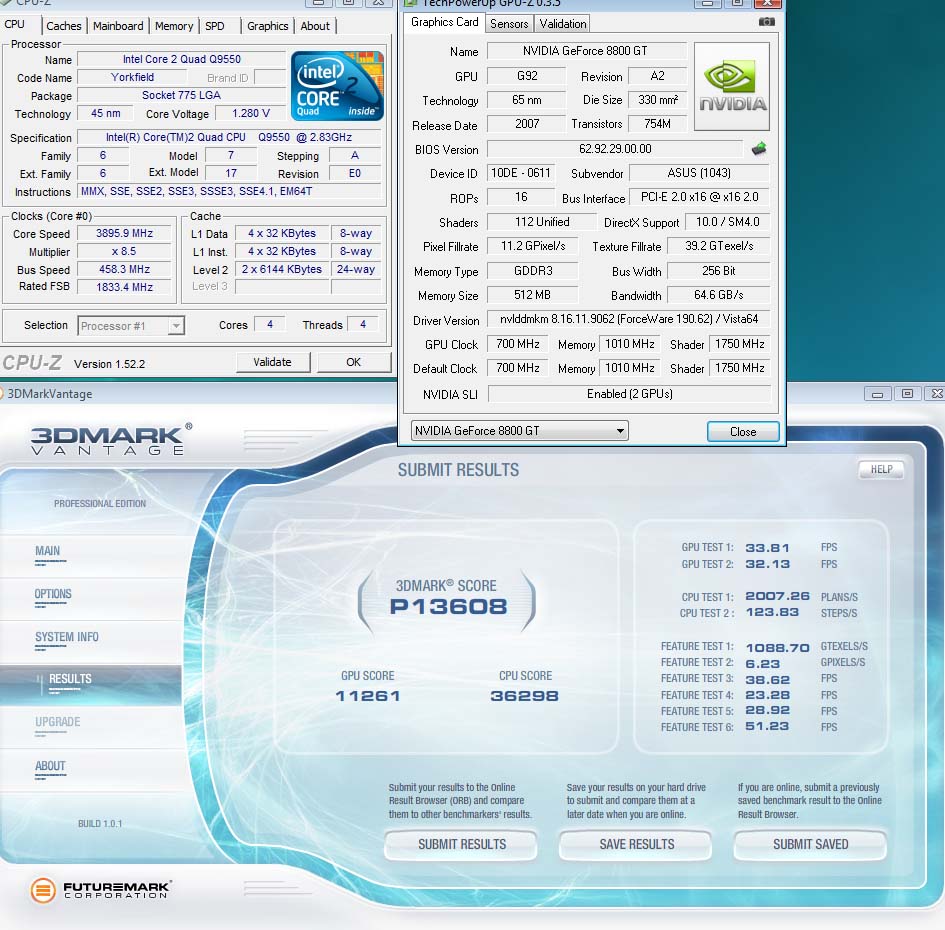Open the About tab in CPU-Z

(315, 26)
